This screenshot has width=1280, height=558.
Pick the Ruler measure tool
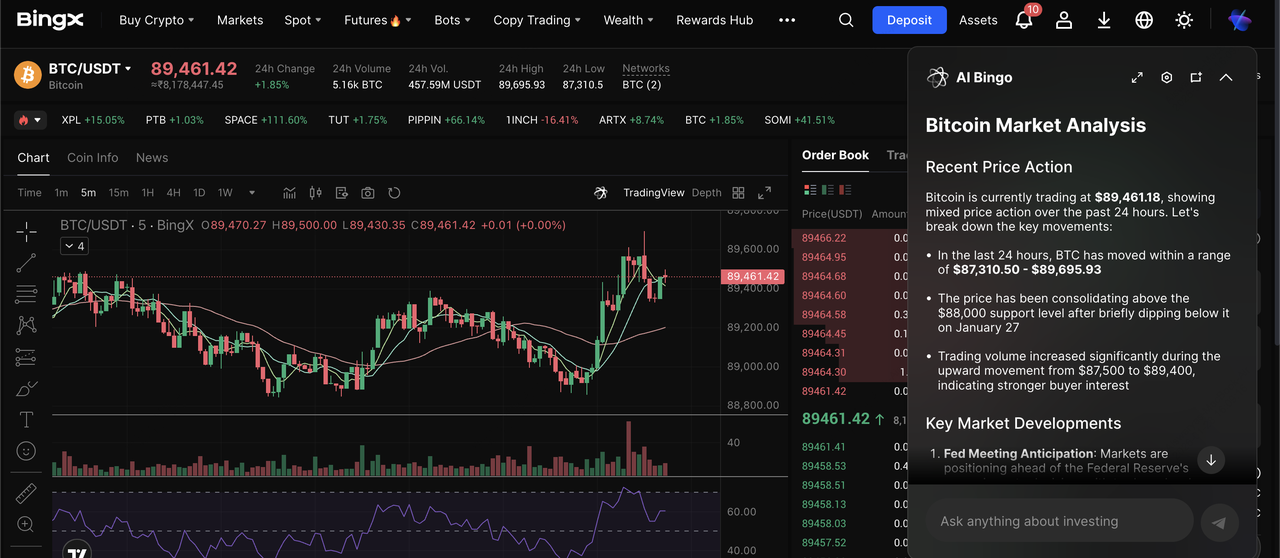point(26,493)
